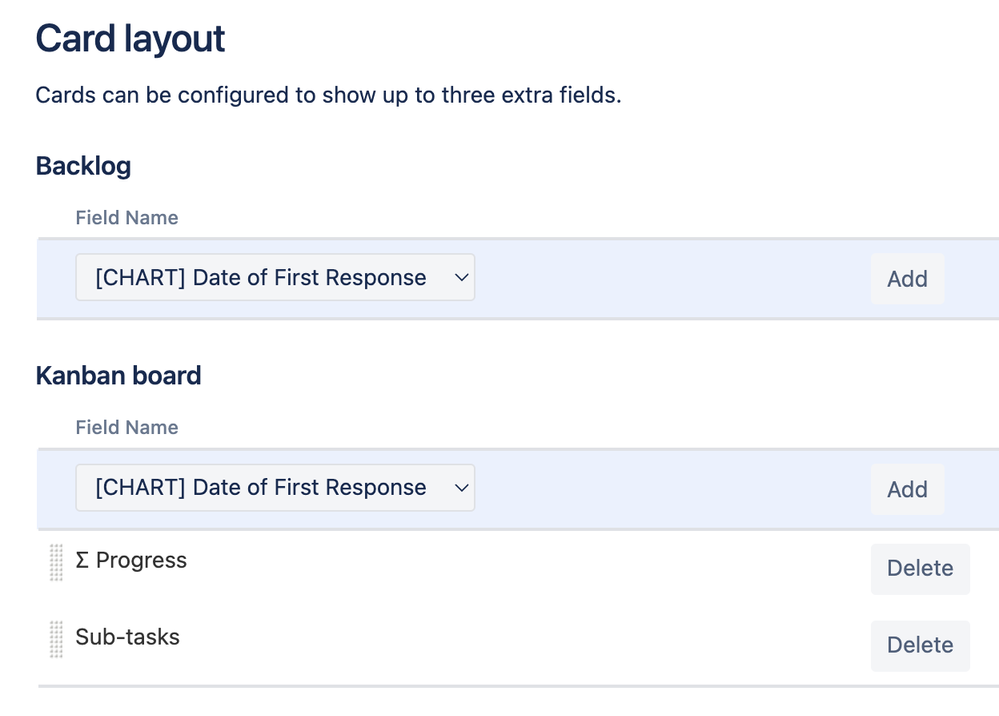
Task: Click the chevron on the Backlog field dropdown
Action: (x=460, y=277)
